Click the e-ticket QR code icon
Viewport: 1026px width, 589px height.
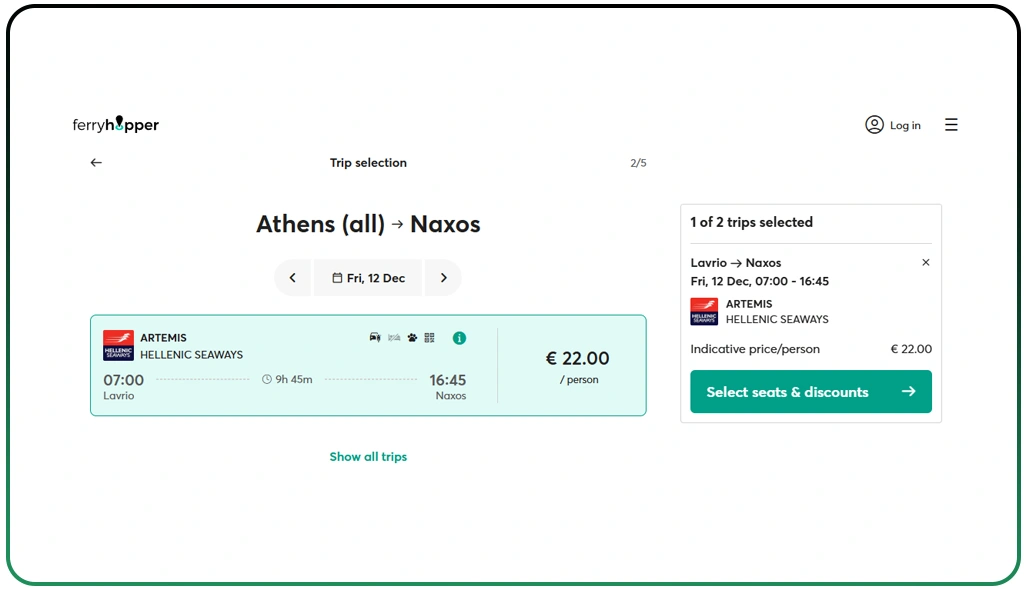click(429, 338)
